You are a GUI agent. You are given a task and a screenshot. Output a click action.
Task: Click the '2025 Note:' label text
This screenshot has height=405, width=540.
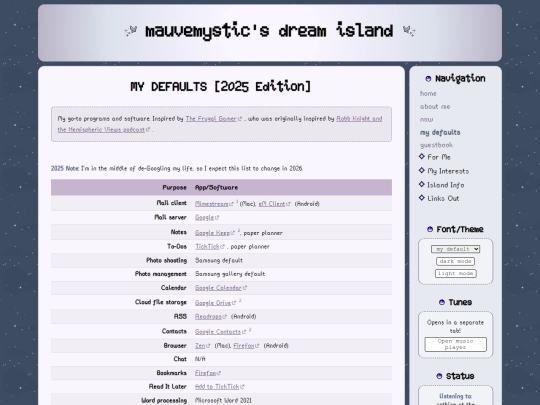coord(65,168)
